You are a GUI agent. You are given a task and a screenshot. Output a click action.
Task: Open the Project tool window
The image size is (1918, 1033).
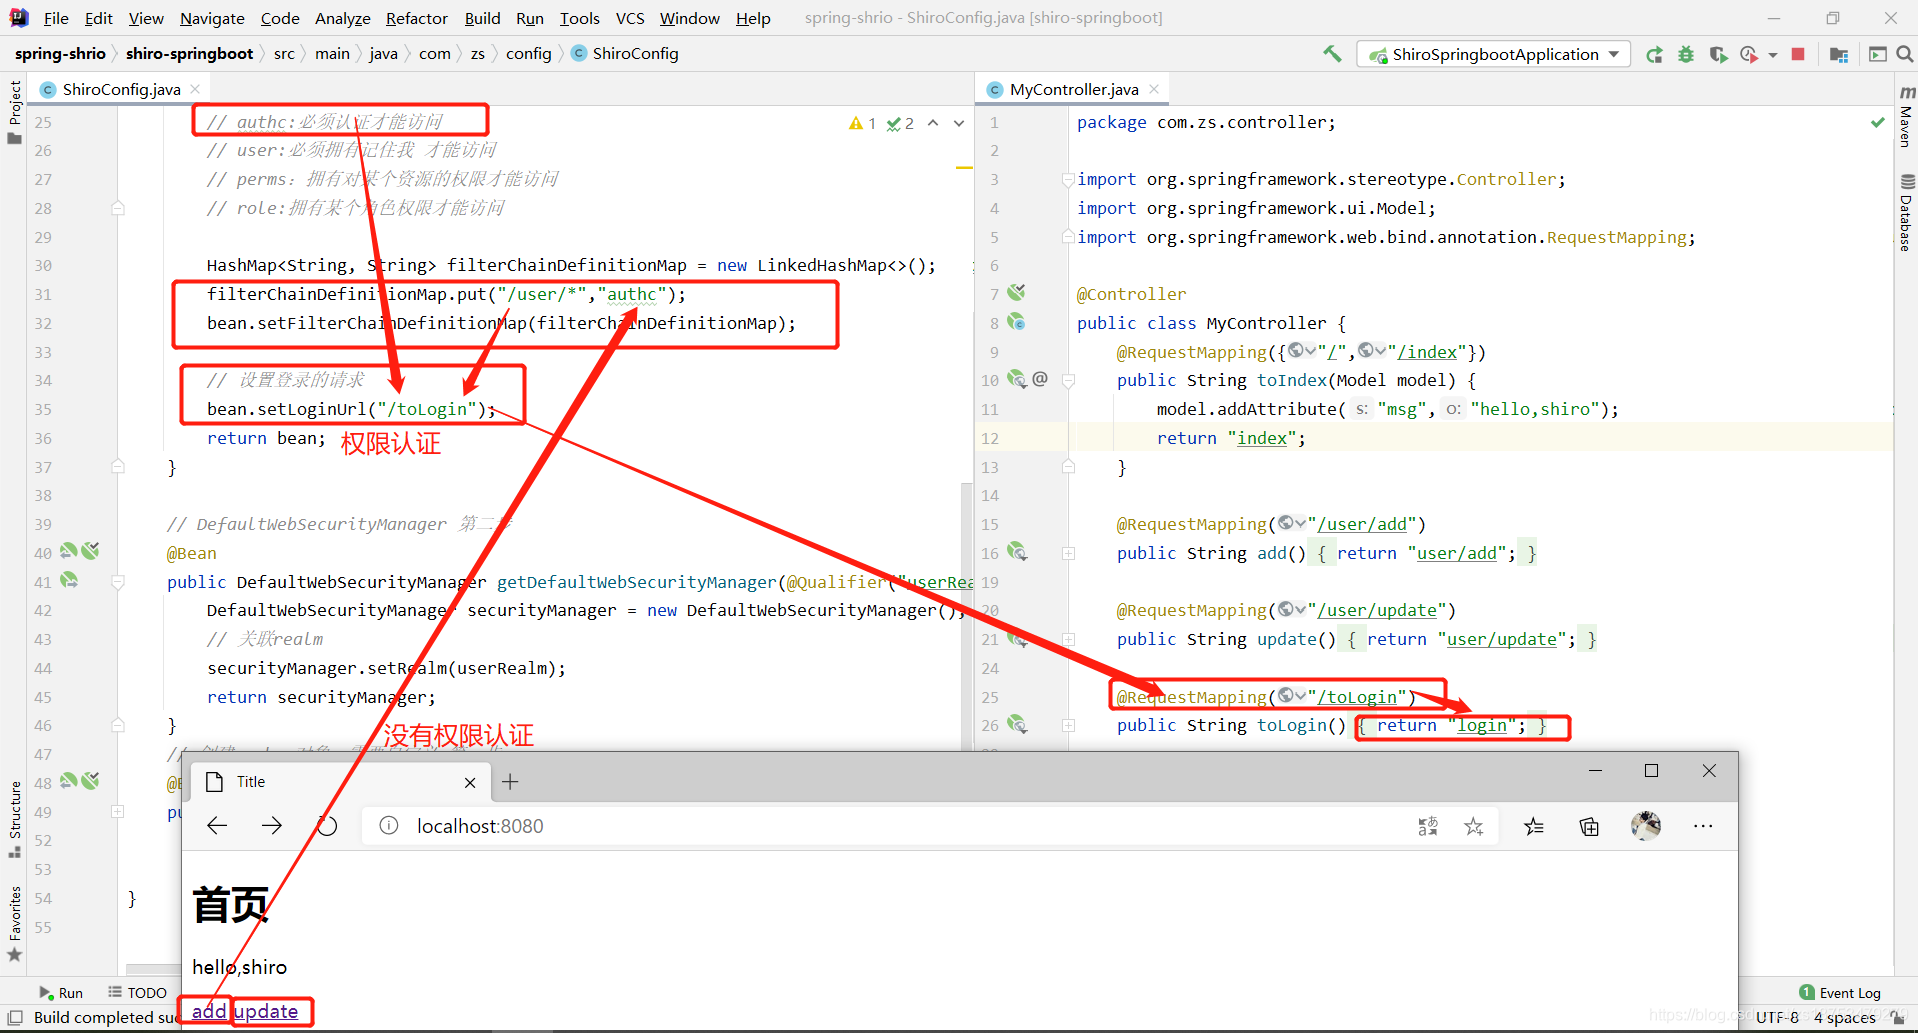pyautogui.click(x=14, y=111)
